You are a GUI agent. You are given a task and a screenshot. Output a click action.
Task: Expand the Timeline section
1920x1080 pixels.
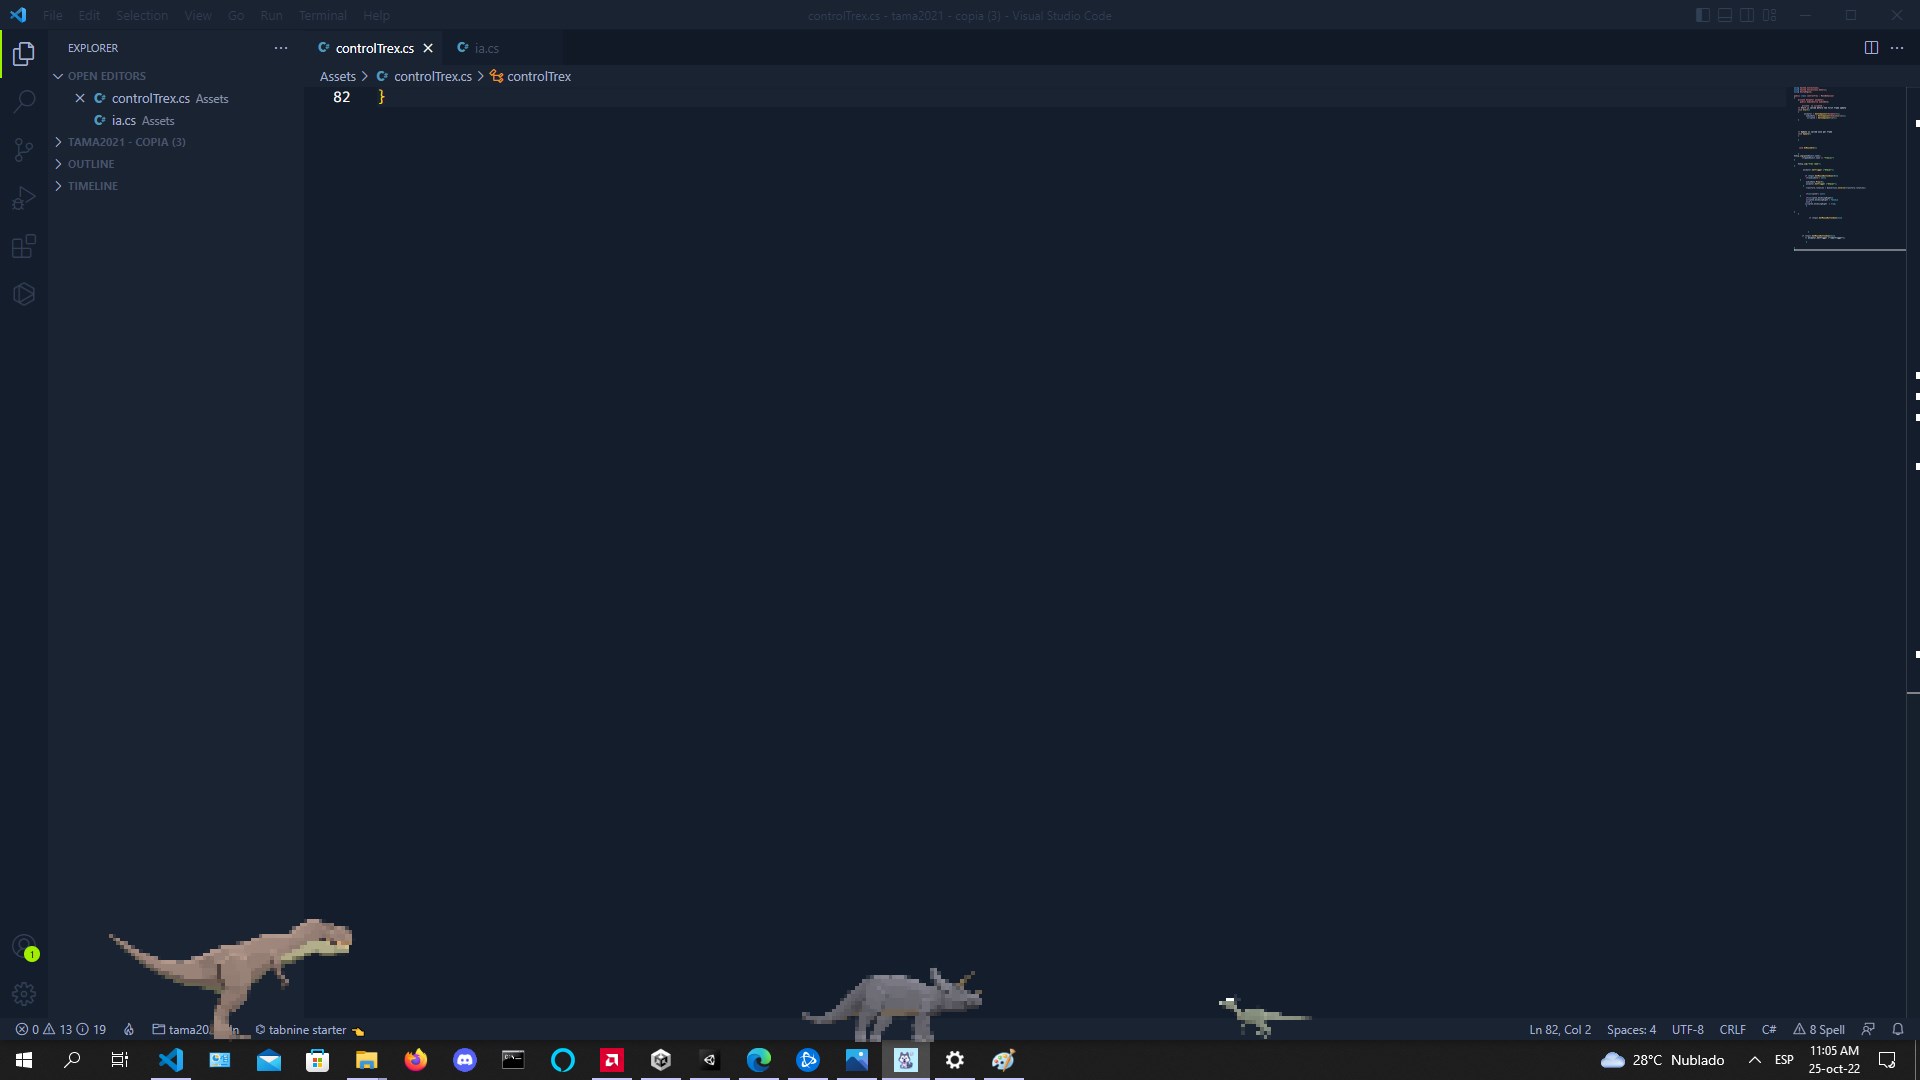coord(176,186)
